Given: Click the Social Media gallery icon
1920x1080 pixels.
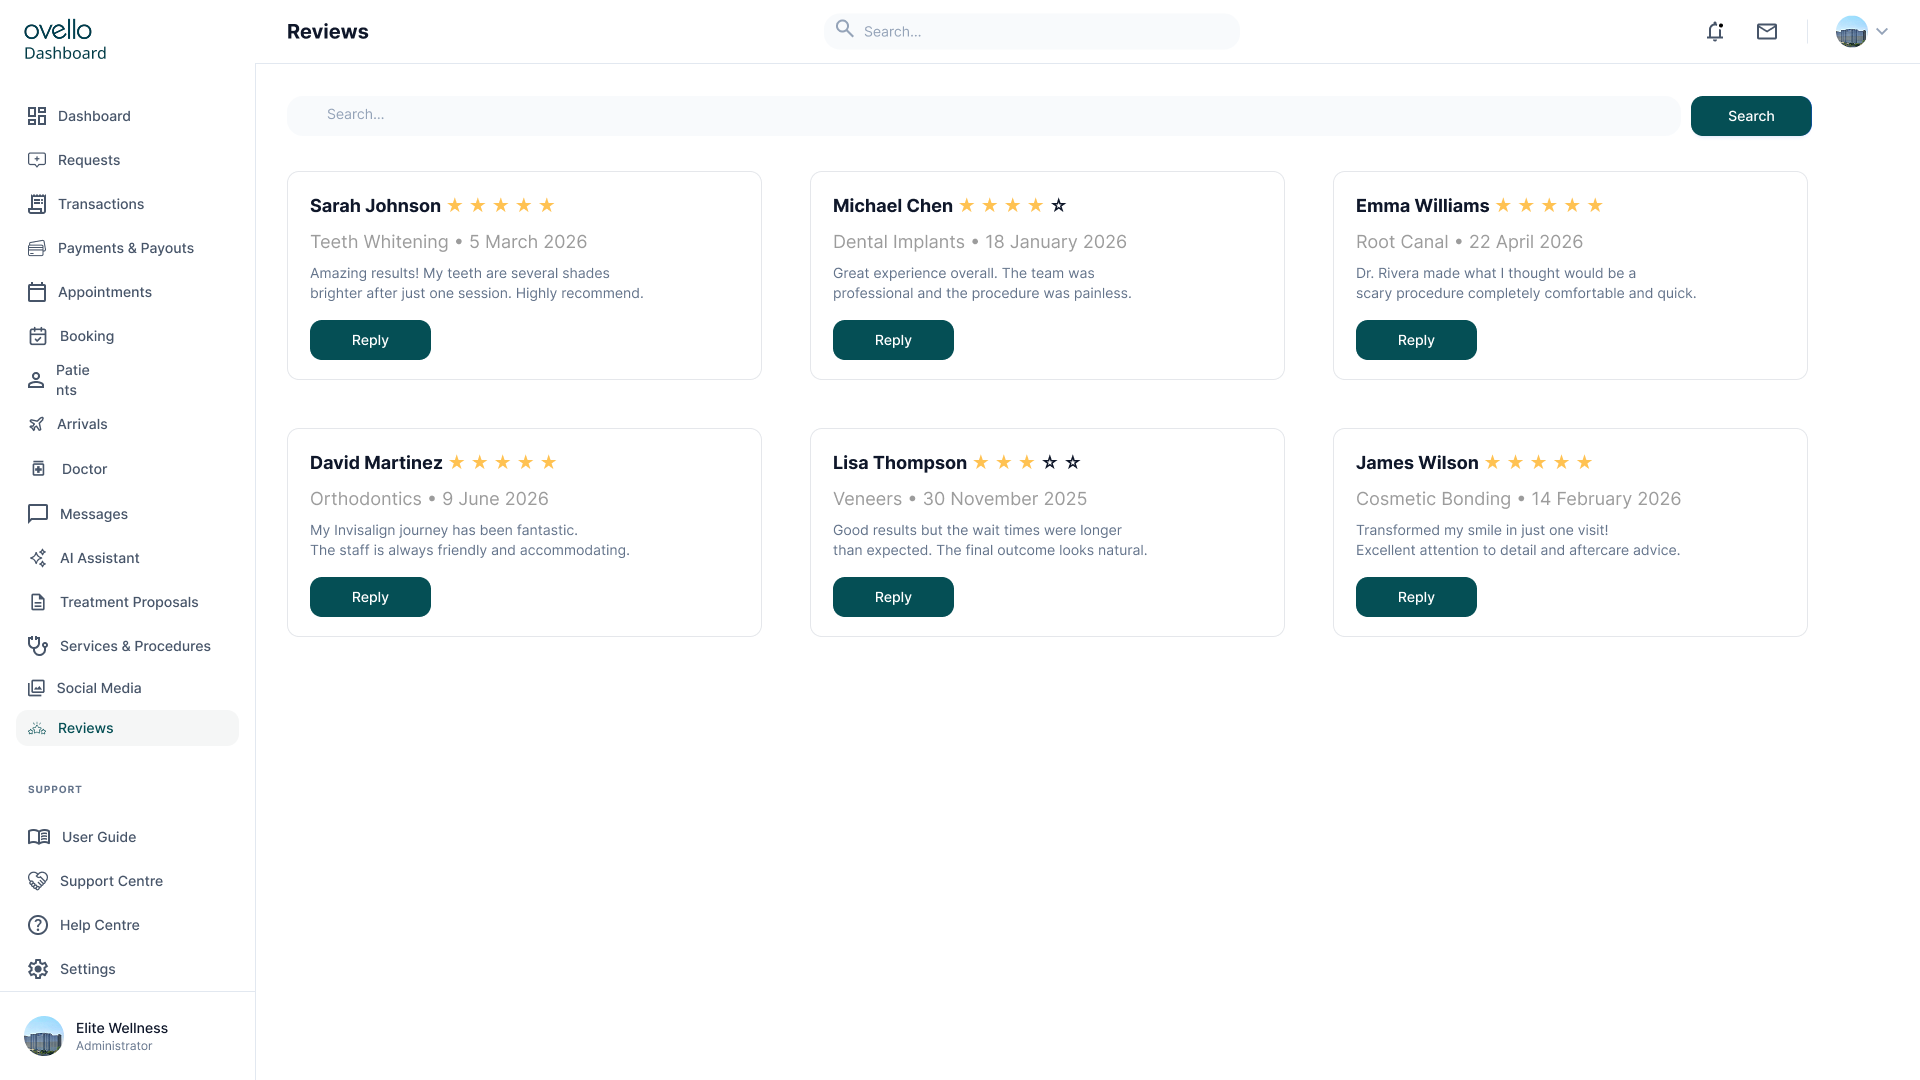Looking at the screenshot, I should 37,688.
